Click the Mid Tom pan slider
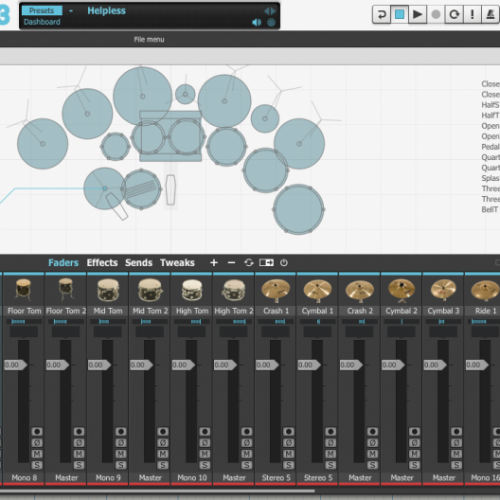This screenshot has width=500, height=500. click(108, 322)
